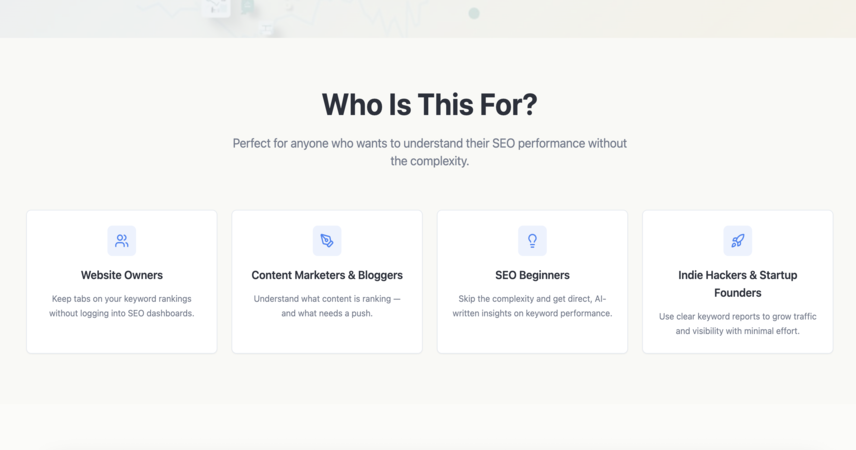856x450 pixels.
Task: Click the green dot in the top banner
Action: coord(474,13)
